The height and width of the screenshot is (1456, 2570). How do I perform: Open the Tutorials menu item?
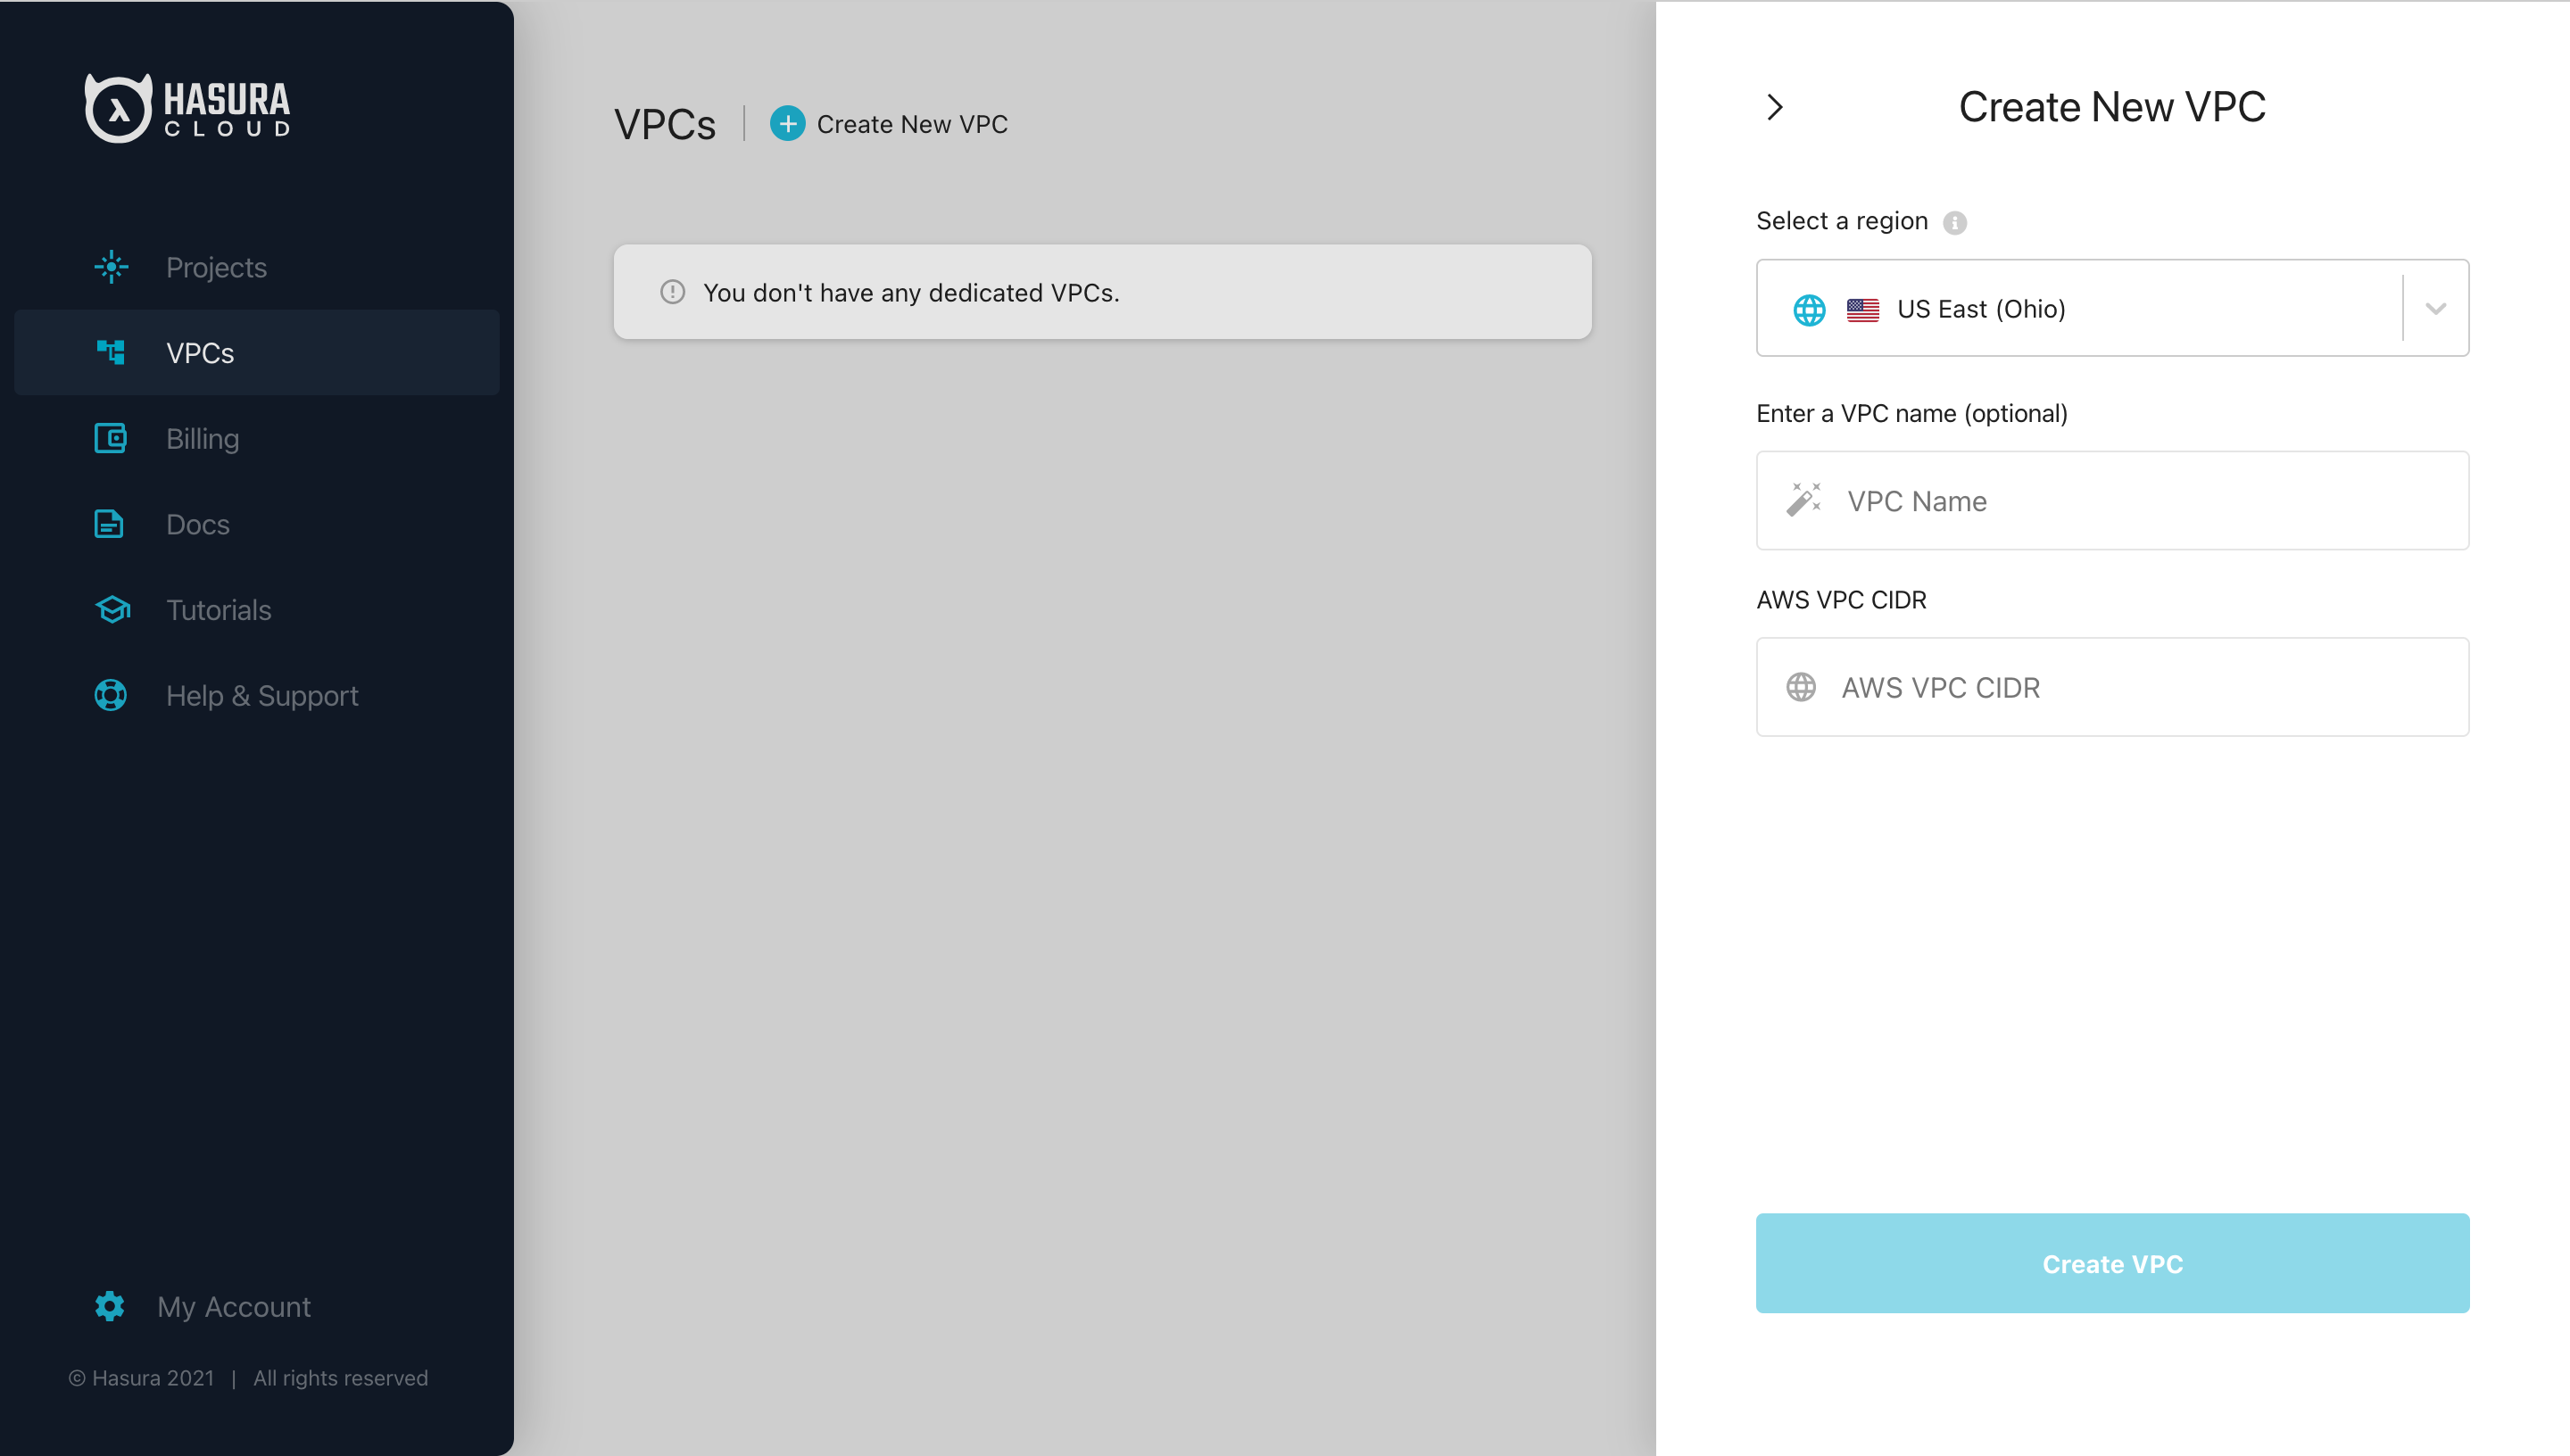(x=218, y=609)
